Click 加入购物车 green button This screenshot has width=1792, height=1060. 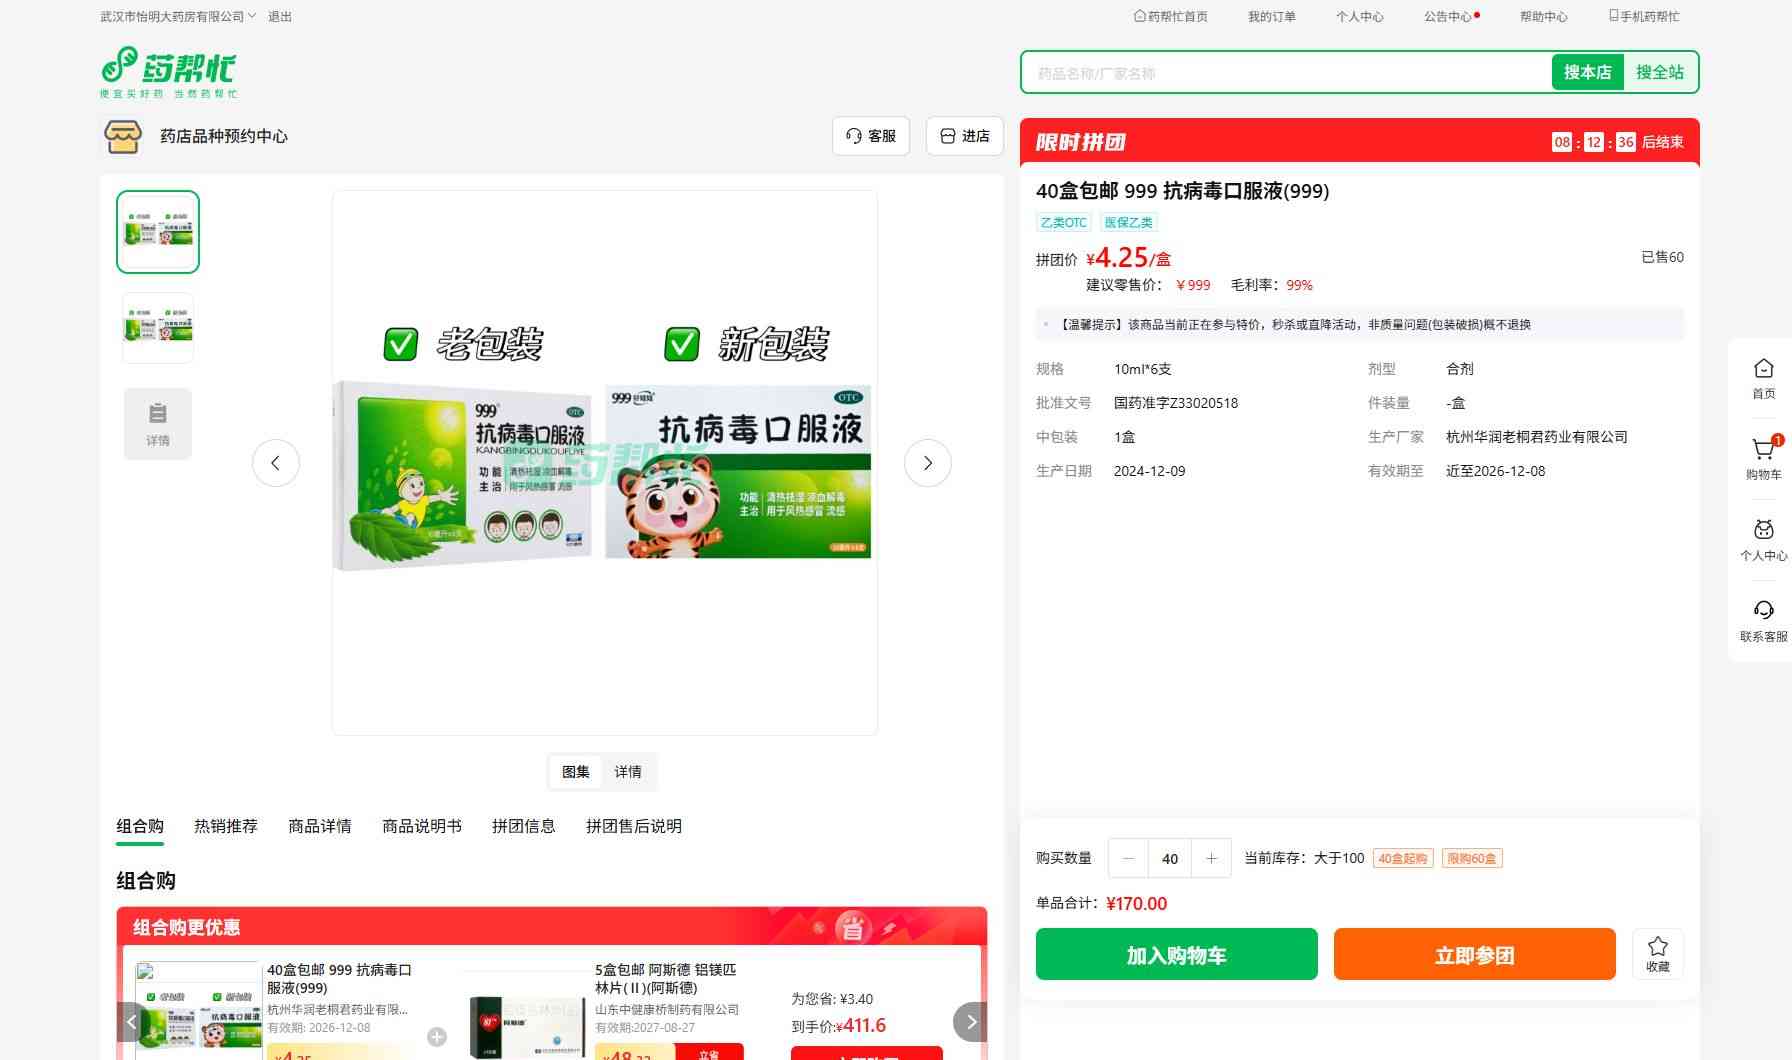coord(1176,954)
